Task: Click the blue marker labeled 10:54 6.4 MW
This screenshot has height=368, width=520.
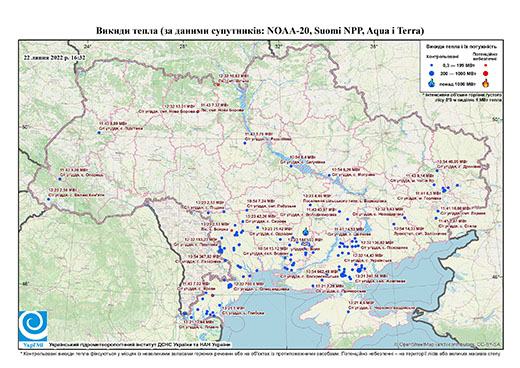Action: [291, 166]
